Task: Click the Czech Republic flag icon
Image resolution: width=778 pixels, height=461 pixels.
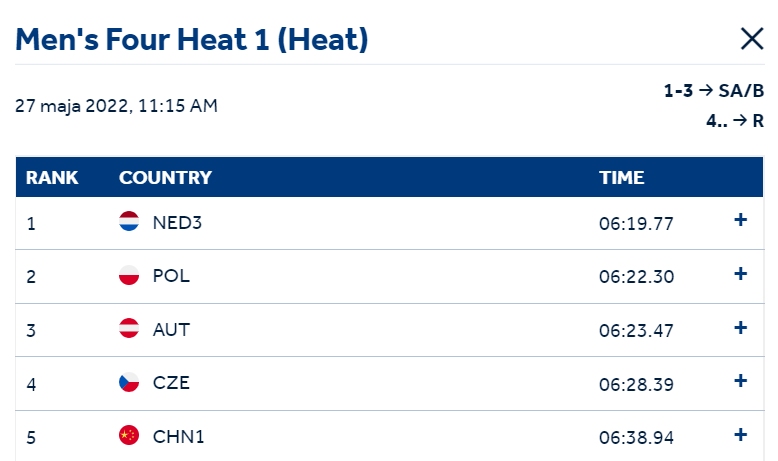Action: [129, 382]
